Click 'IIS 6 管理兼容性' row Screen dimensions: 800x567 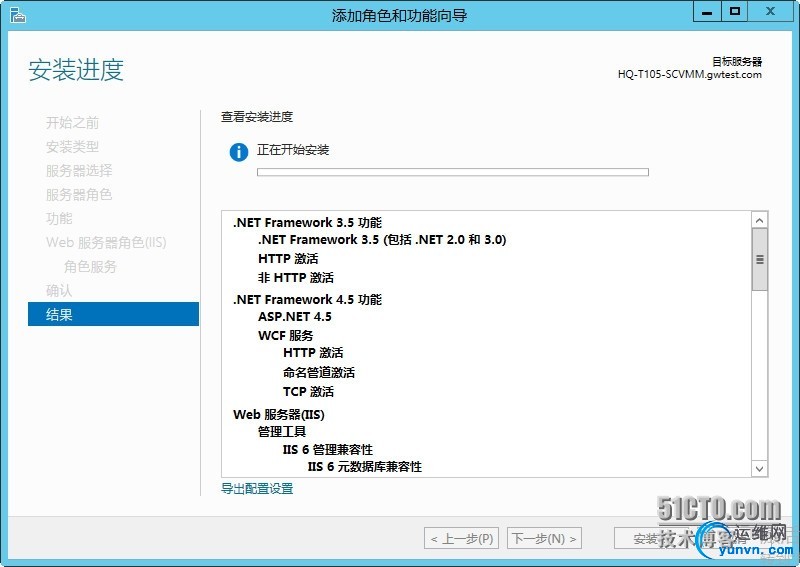point(328,449)
